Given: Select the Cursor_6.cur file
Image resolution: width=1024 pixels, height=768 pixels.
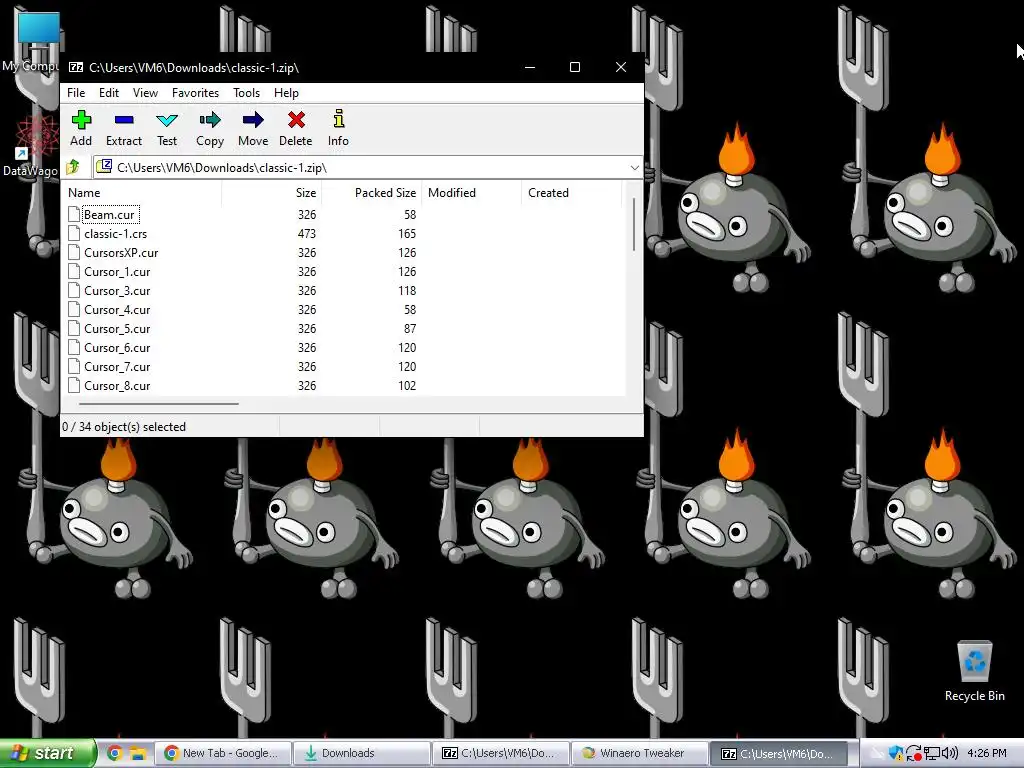Looking at the screenshot, I should coord(117,347).
